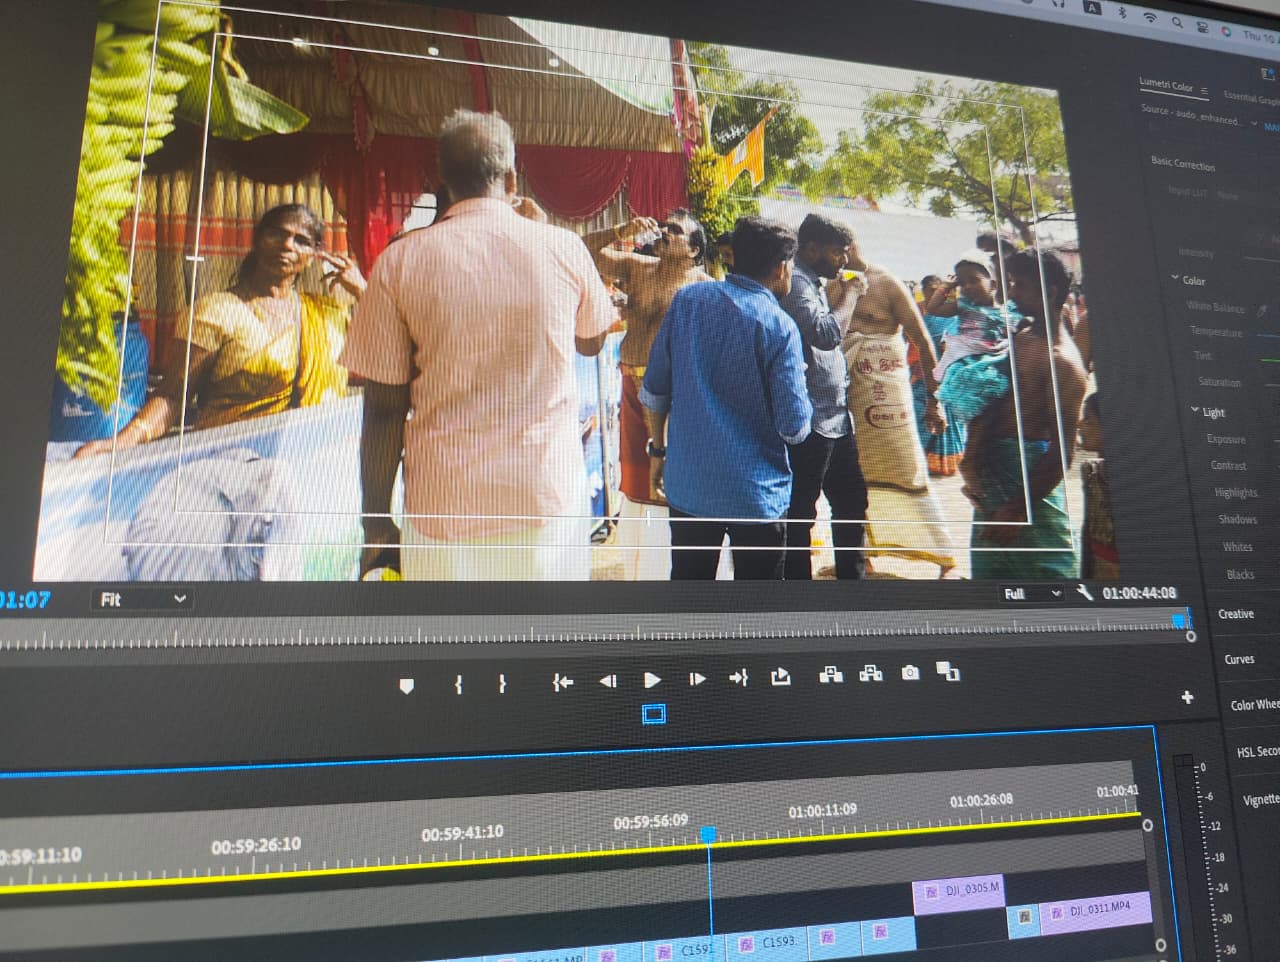Click the fx badge on the DJI_0305 clip
The image size is (1280, 962).
click(931, 892)
